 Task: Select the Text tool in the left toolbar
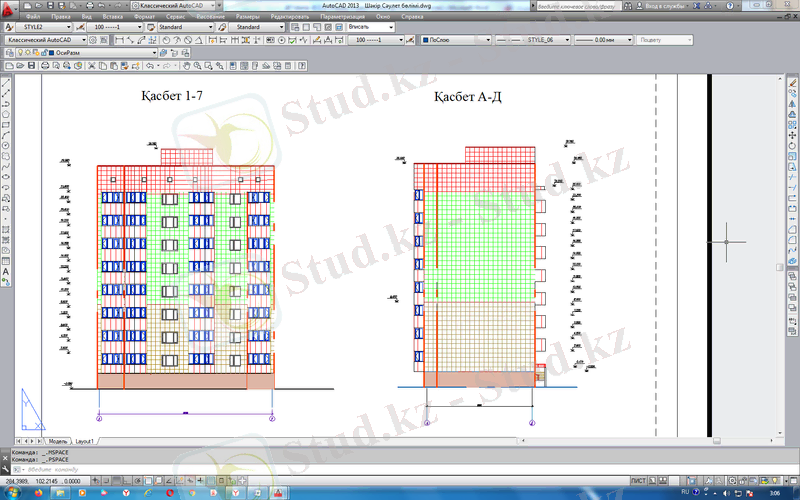[x=6, y=271]
